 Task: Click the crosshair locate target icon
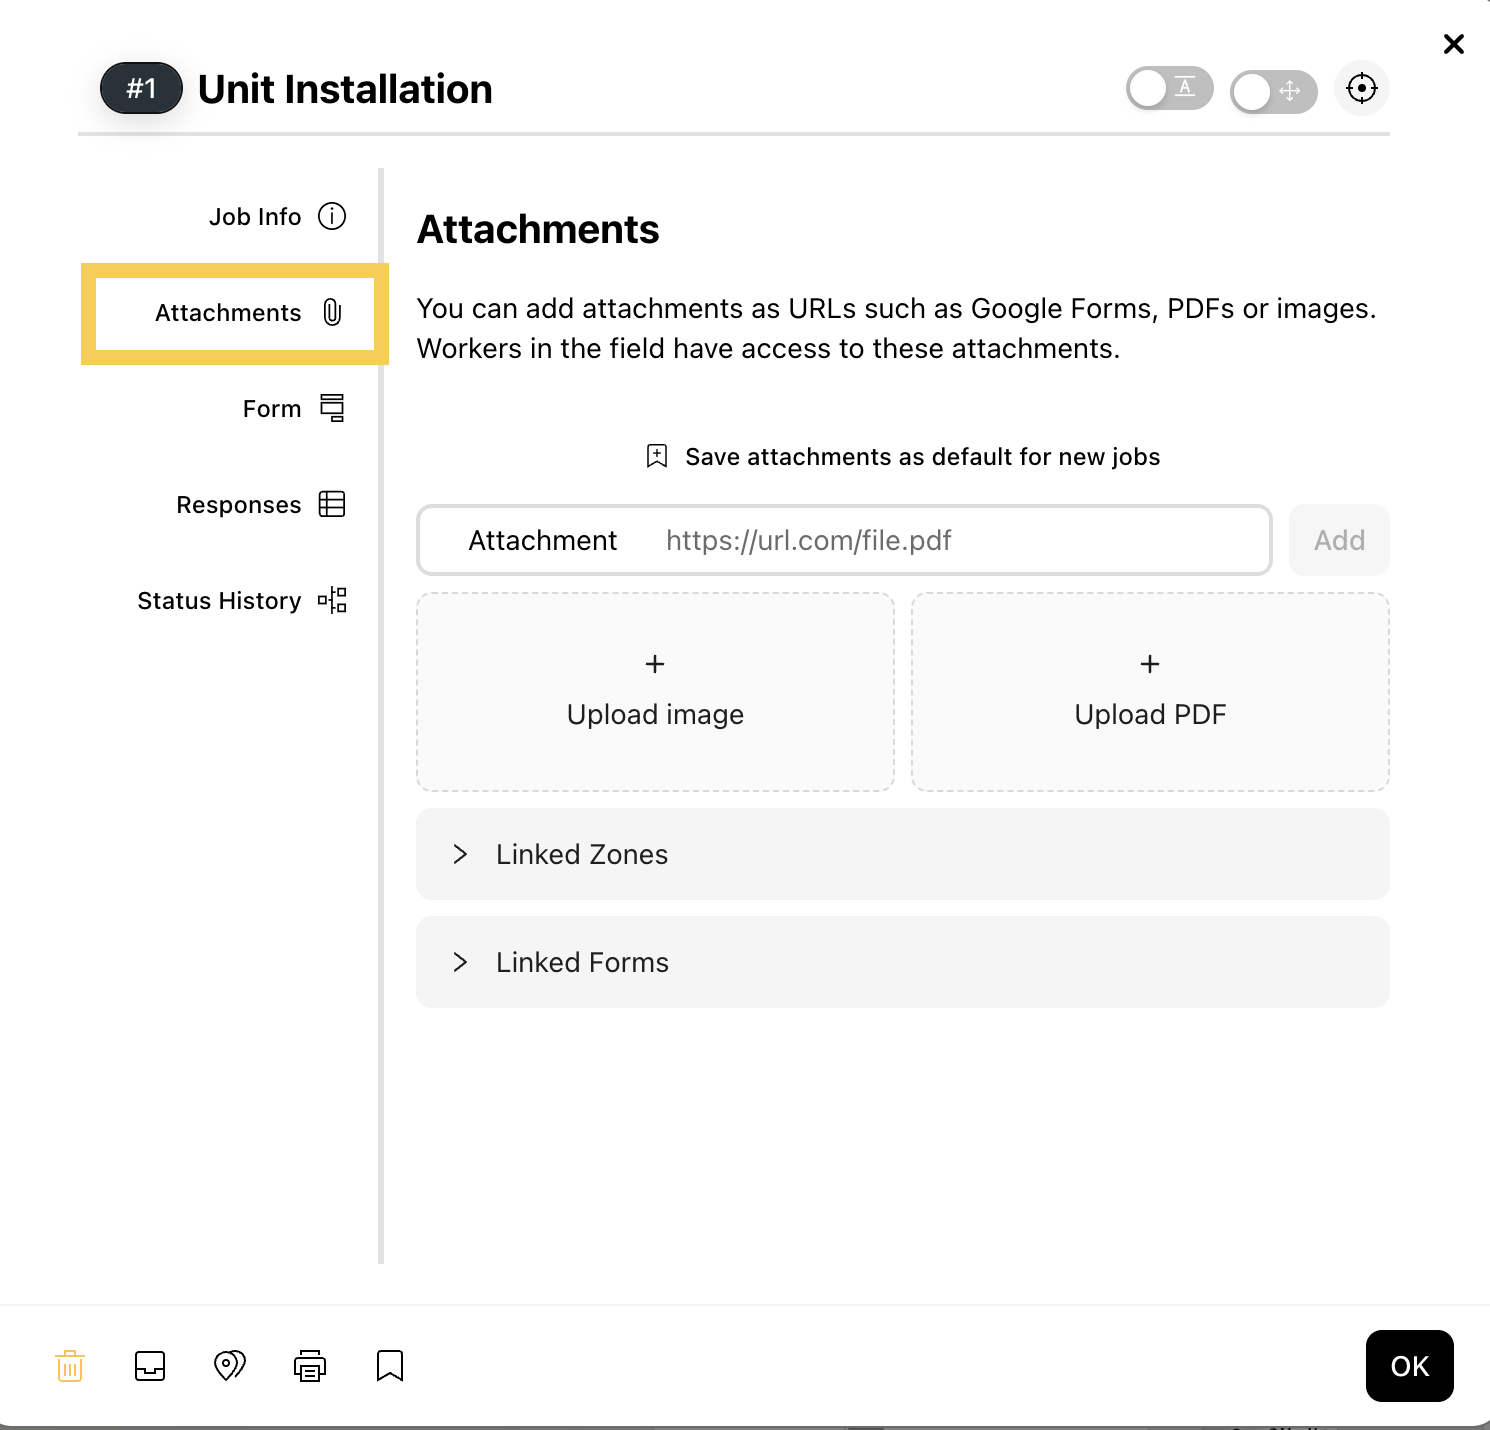click(x=1362, y=89)
